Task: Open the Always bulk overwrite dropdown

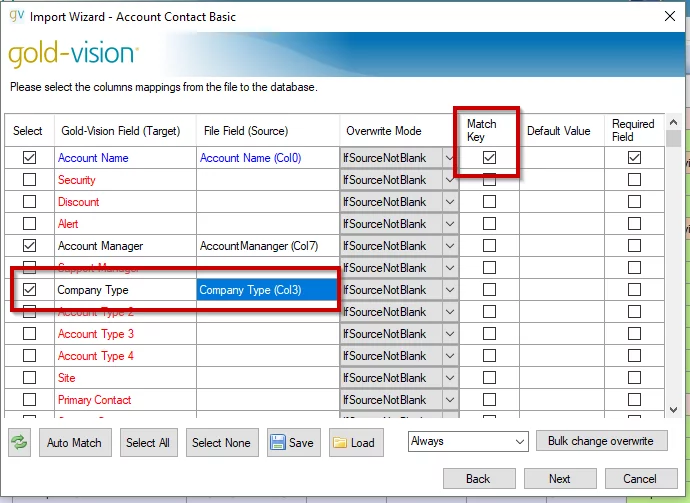Action: click(468, 441)
